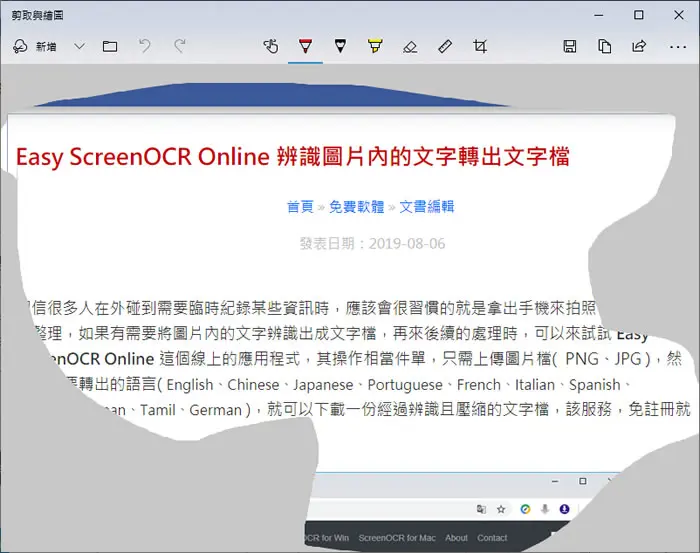Open a file with folder icon
Image resolution: width=700 pixels, height=553 pixels.
click(110, 46)
